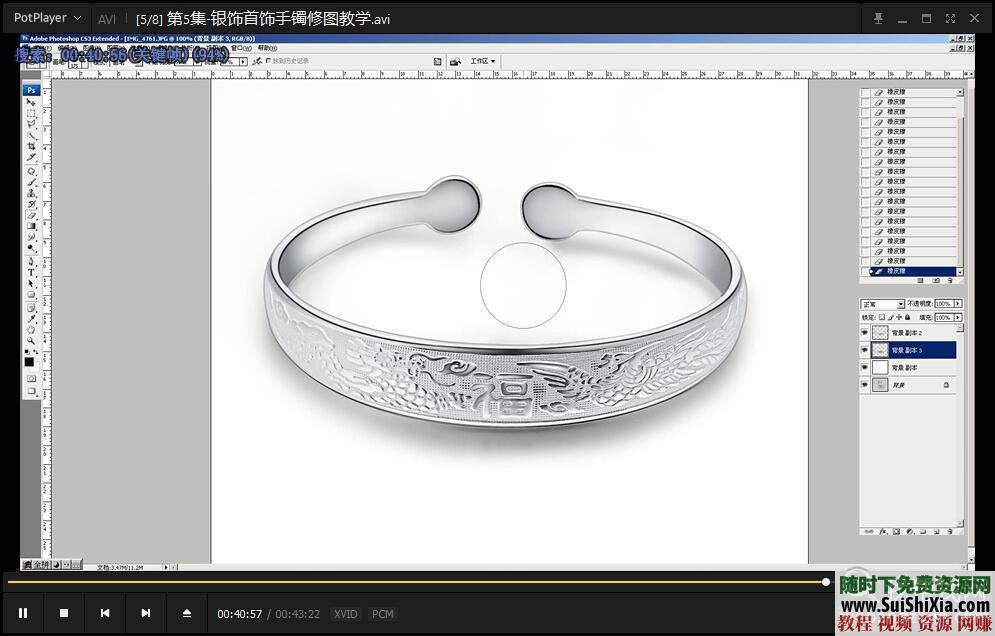Click the 背景 副本 3 layer thumbnail
The image size is (995, 636).
(x=880, y=350)
